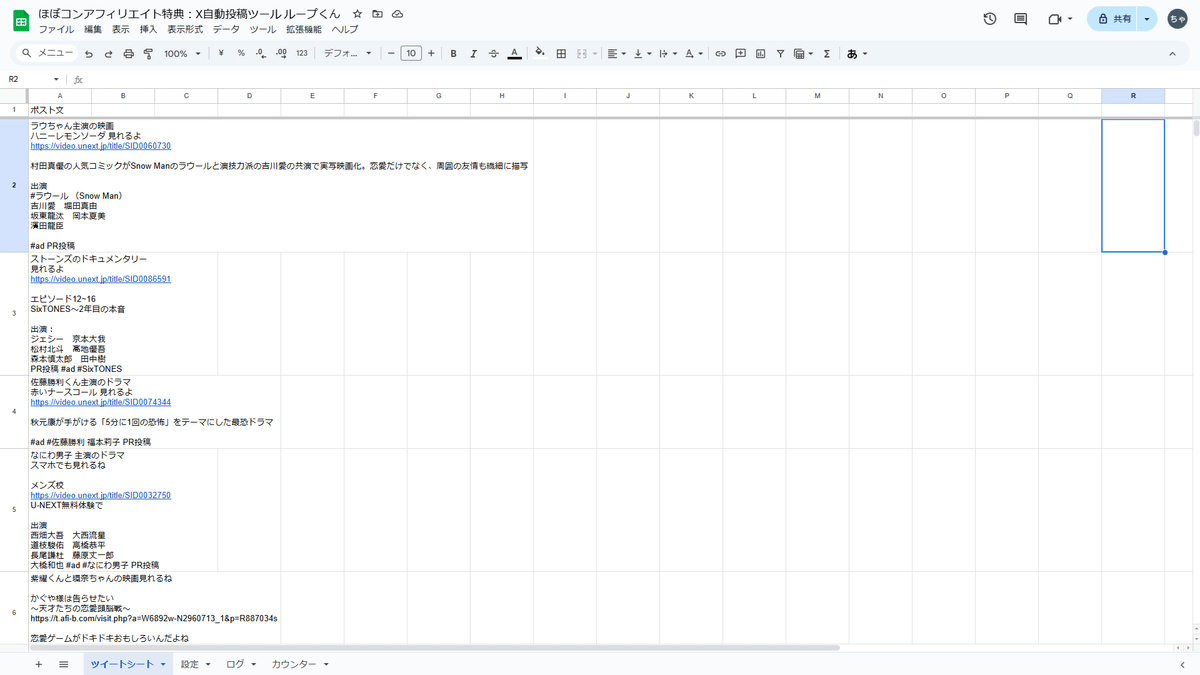The width and height of the screenshot is (1200, 675).
Task: Click the insert comment icon in toolbar
Action: [x=741, y=54]
